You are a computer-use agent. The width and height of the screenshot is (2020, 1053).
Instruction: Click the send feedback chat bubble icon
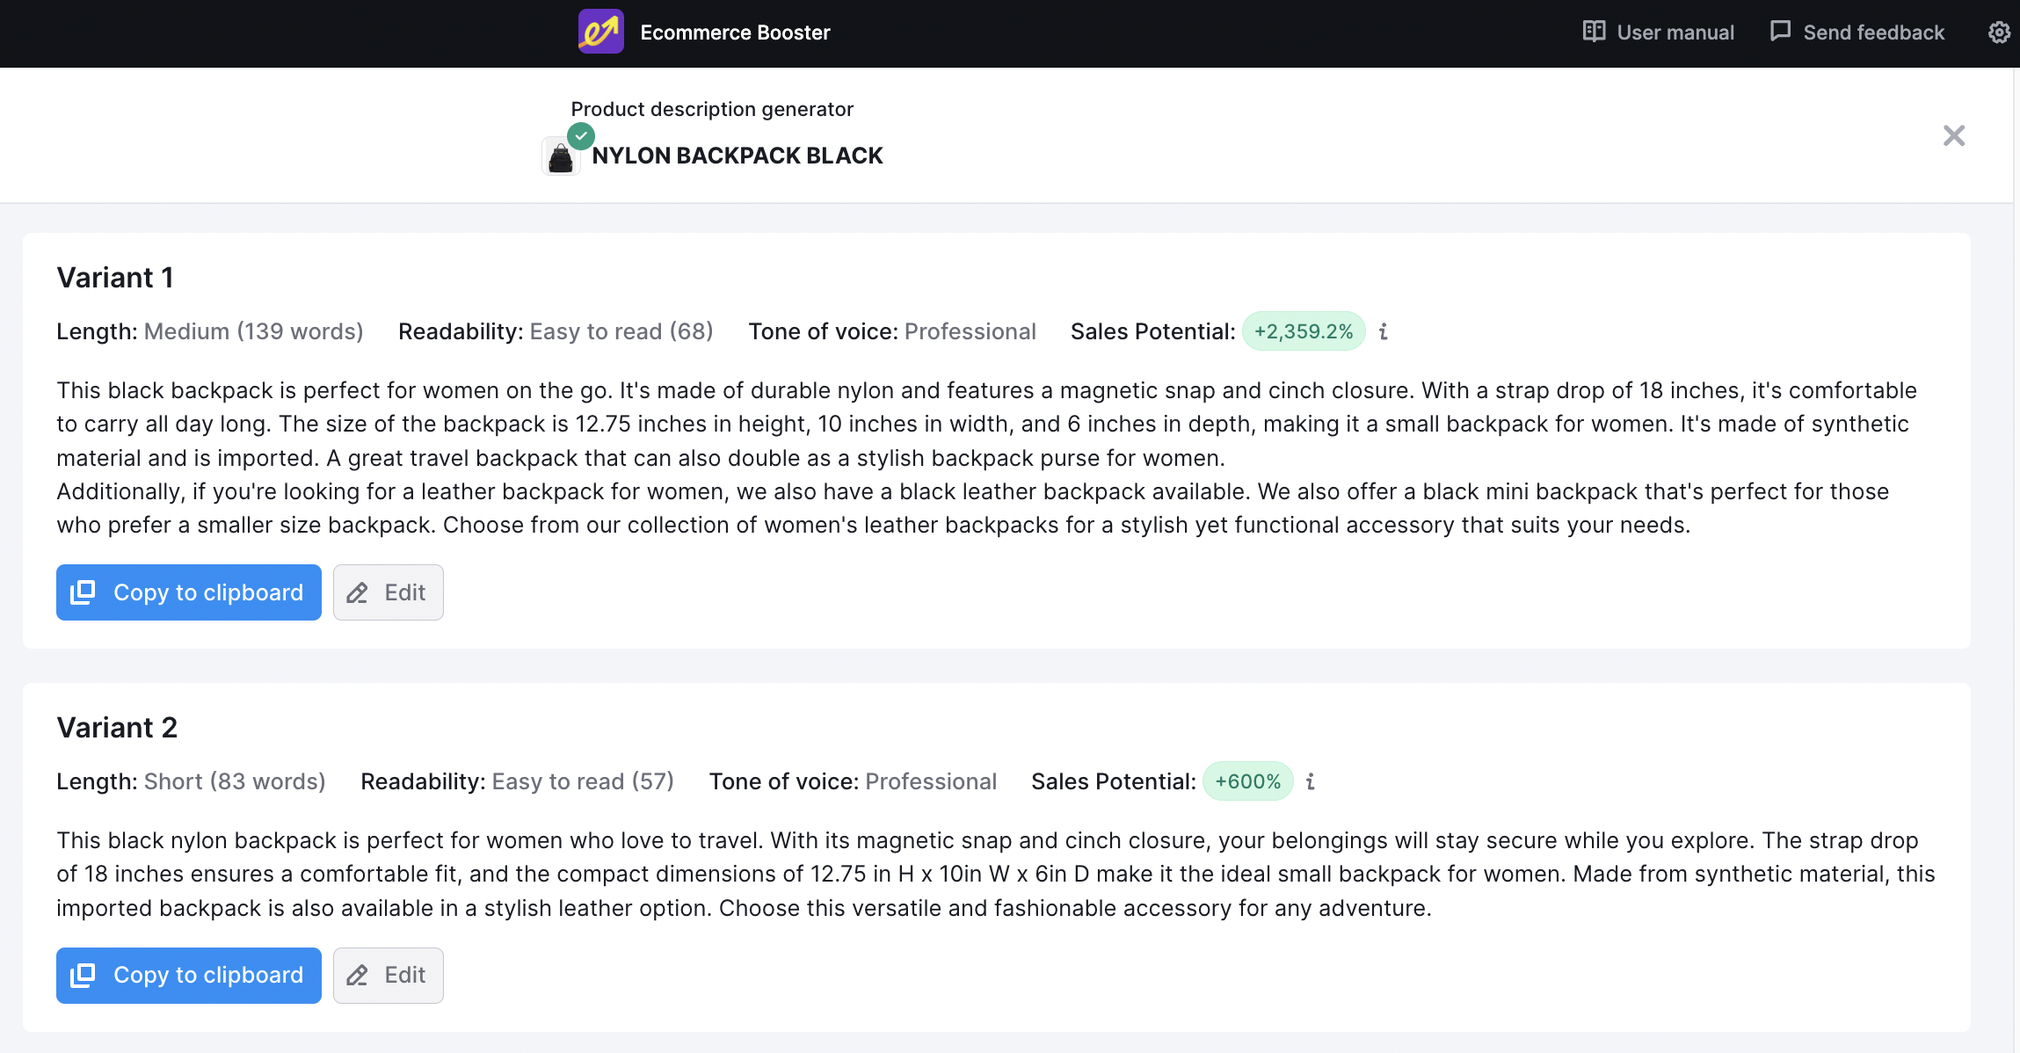(1781, 31)
